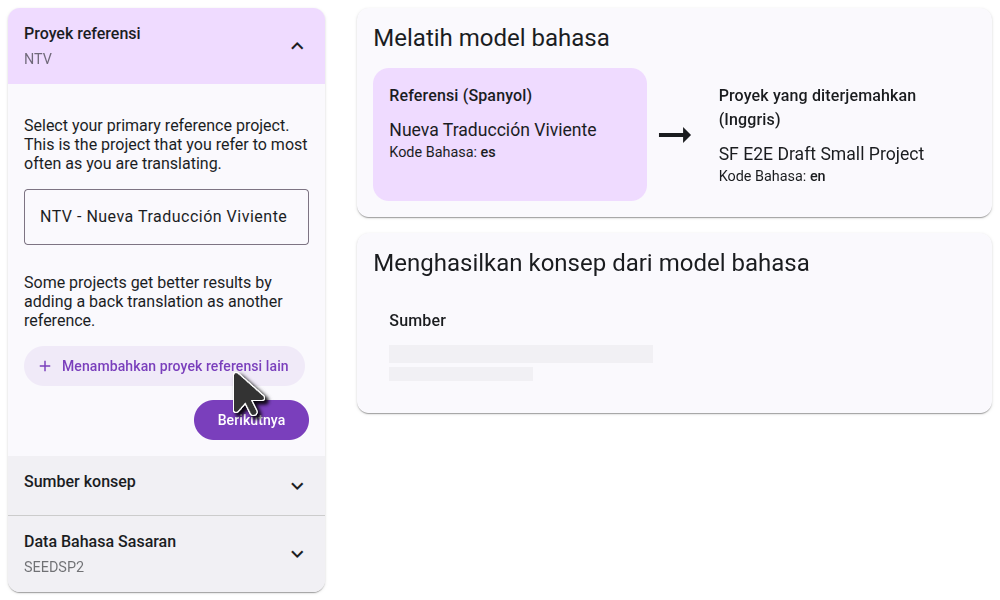Expand Data Bahasa Sasaran using its chevron
Screen dimensions: 1000x600
(x=297, y=554)
